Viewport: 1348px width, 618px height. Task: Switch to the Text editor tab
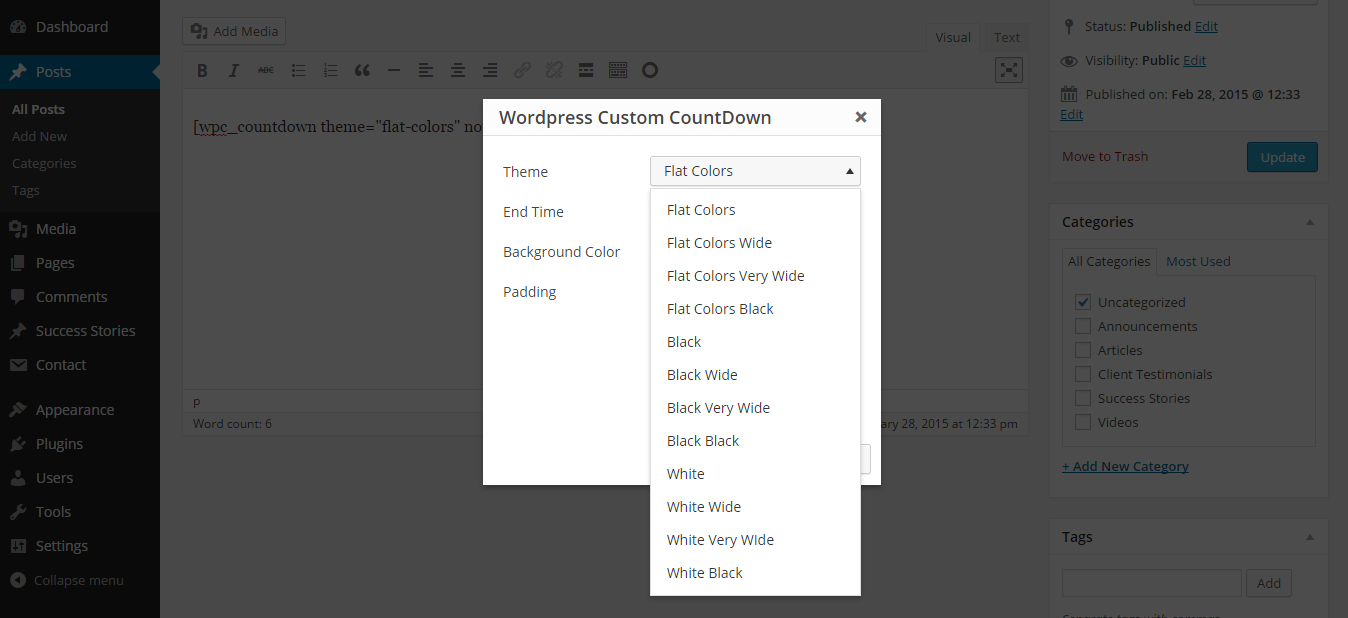(1007, 37)
